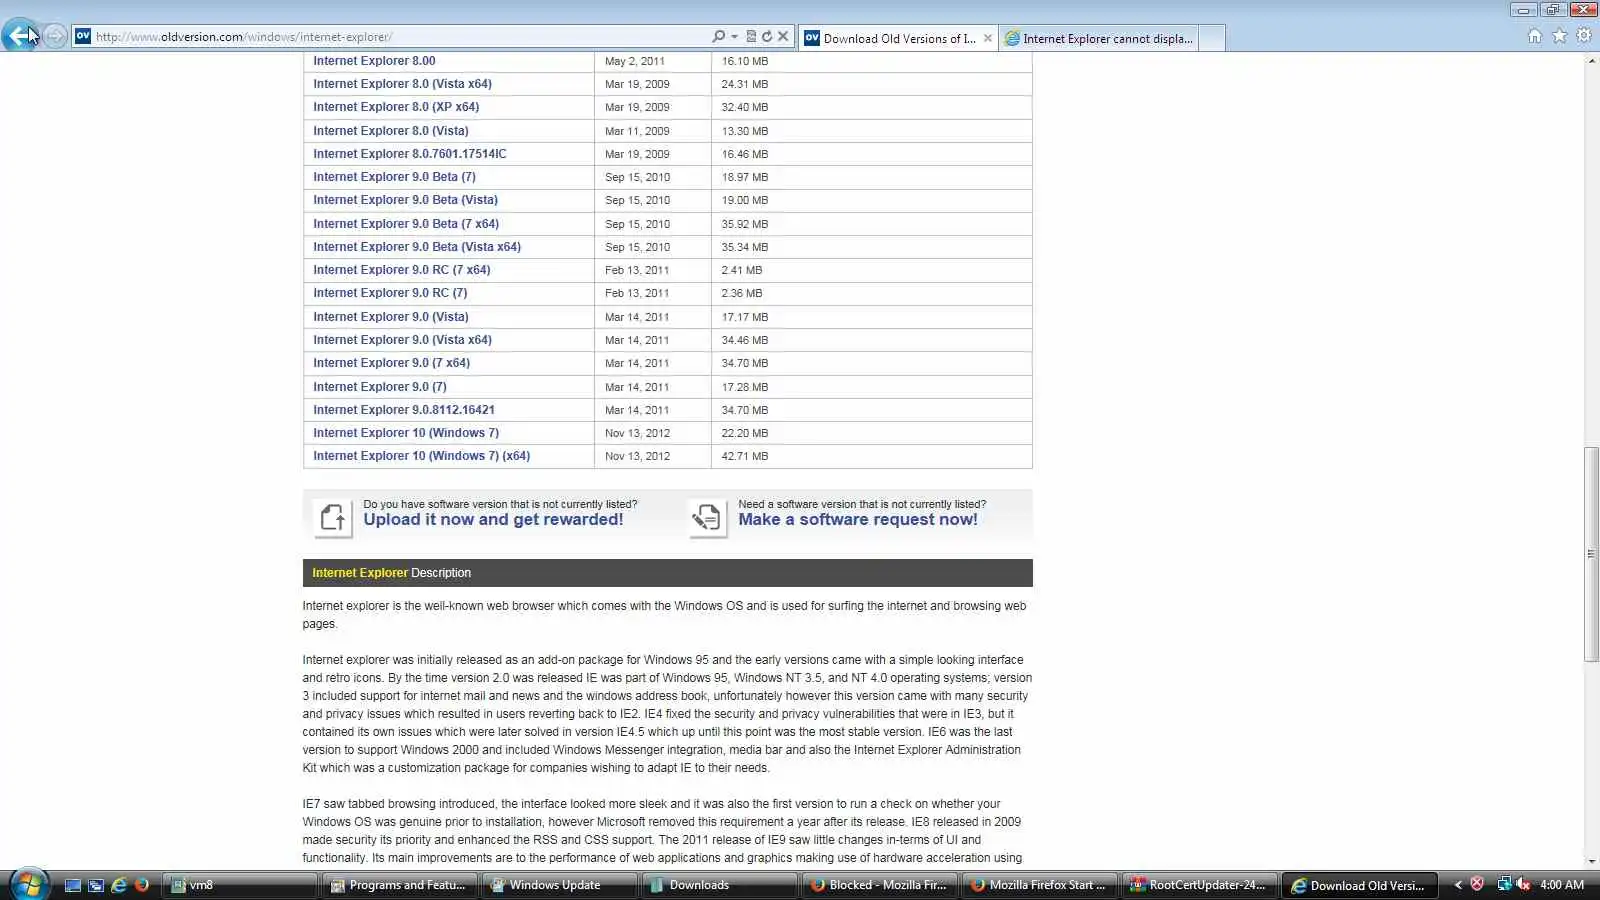Open Internet Explorer 9.0 Beta (Vista x64) link
Image resolution: width=1600 pixels, height=900 pixels.
click(417, 247)
